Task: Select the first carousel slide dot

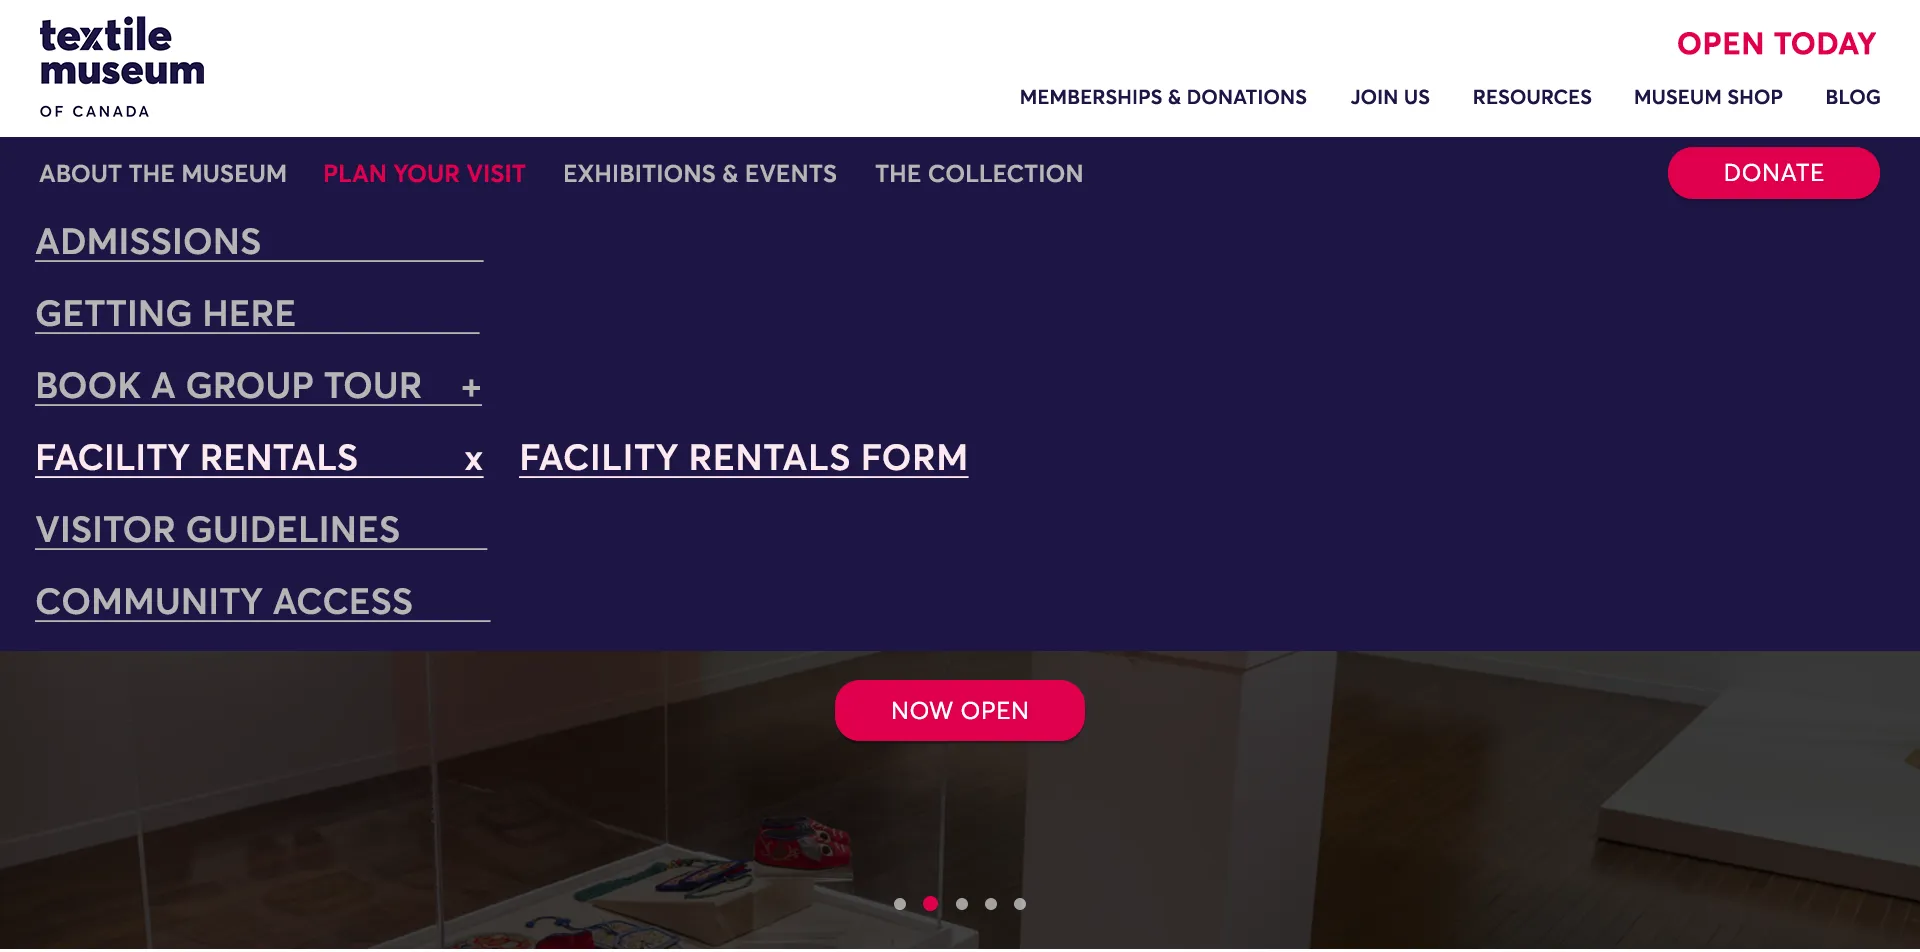Action: (900, 904)
